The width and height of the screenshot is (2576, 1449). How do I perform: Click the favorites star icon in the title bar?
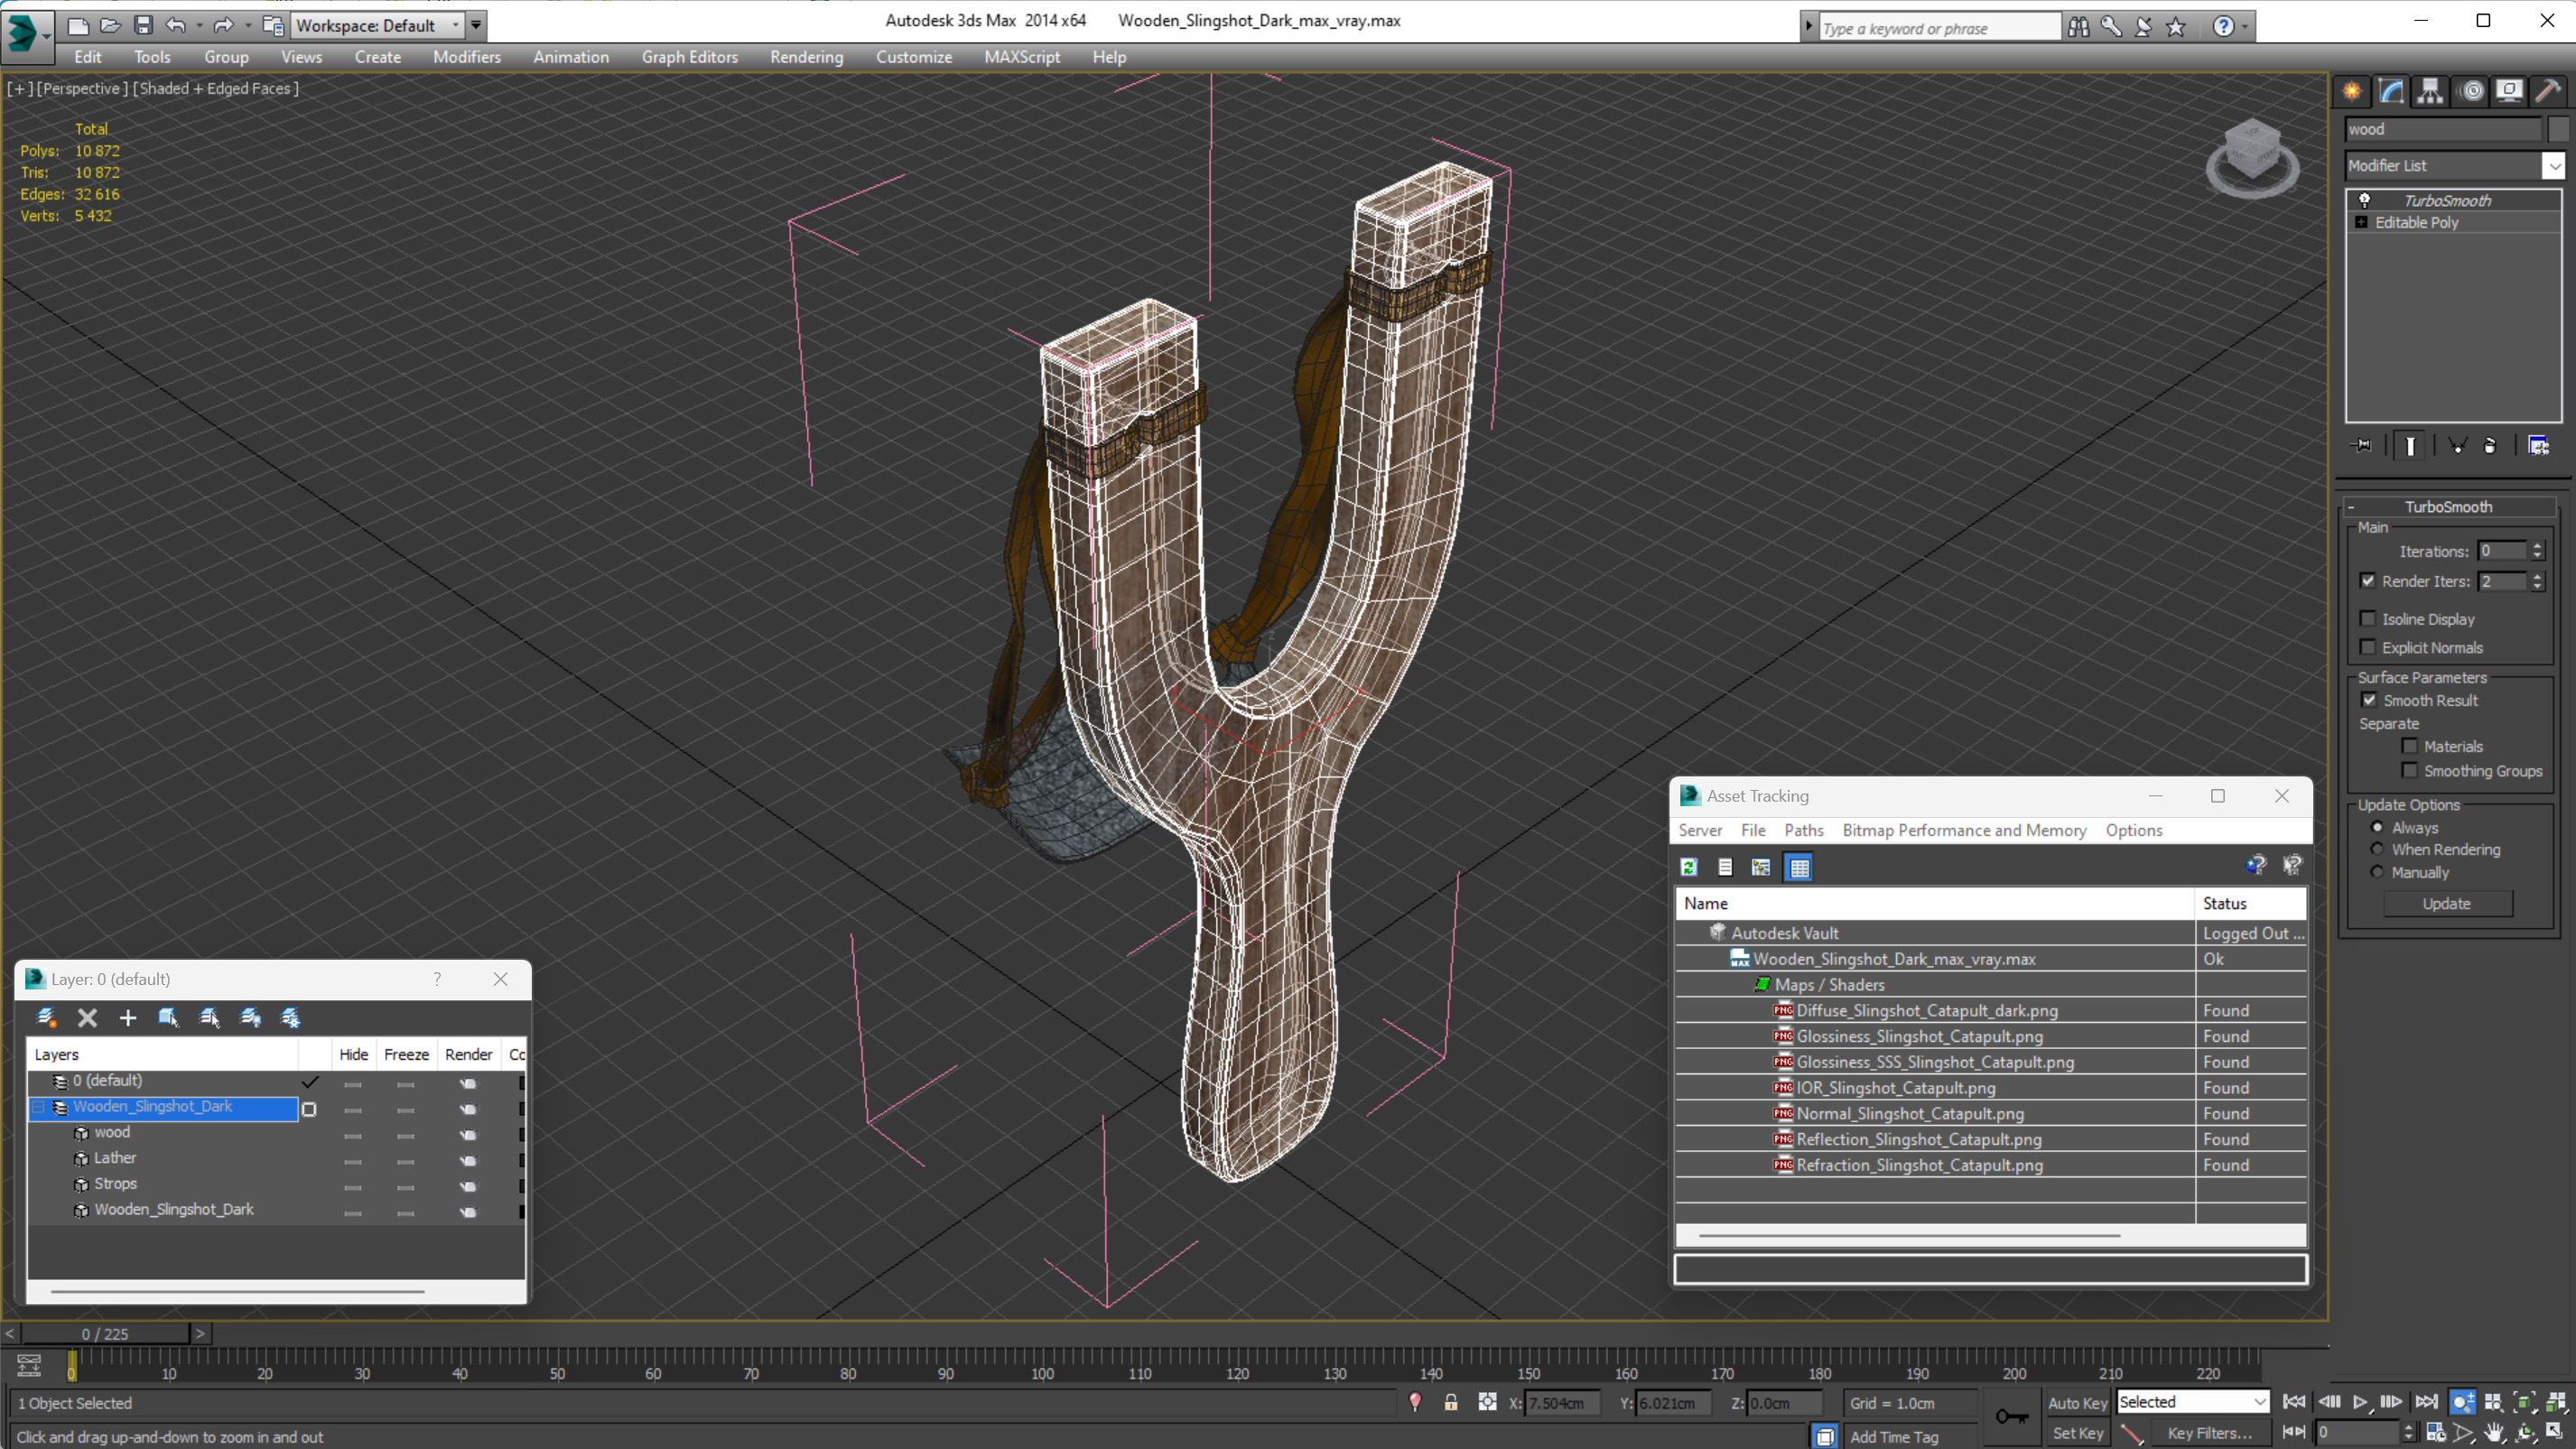2175,27
